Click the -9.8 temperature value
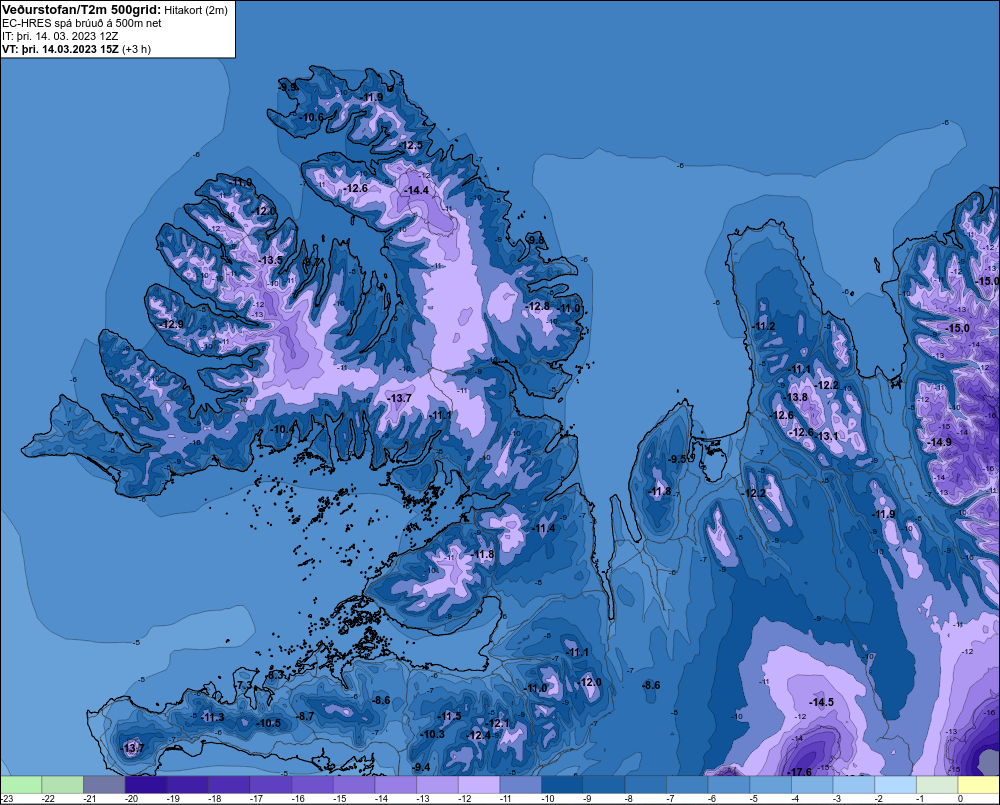1000x805 pixels. 536,240
